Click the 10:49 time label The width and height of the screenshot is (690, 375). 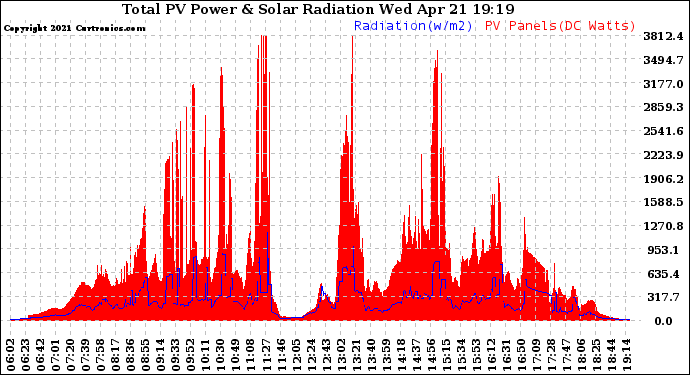[235, 354]
